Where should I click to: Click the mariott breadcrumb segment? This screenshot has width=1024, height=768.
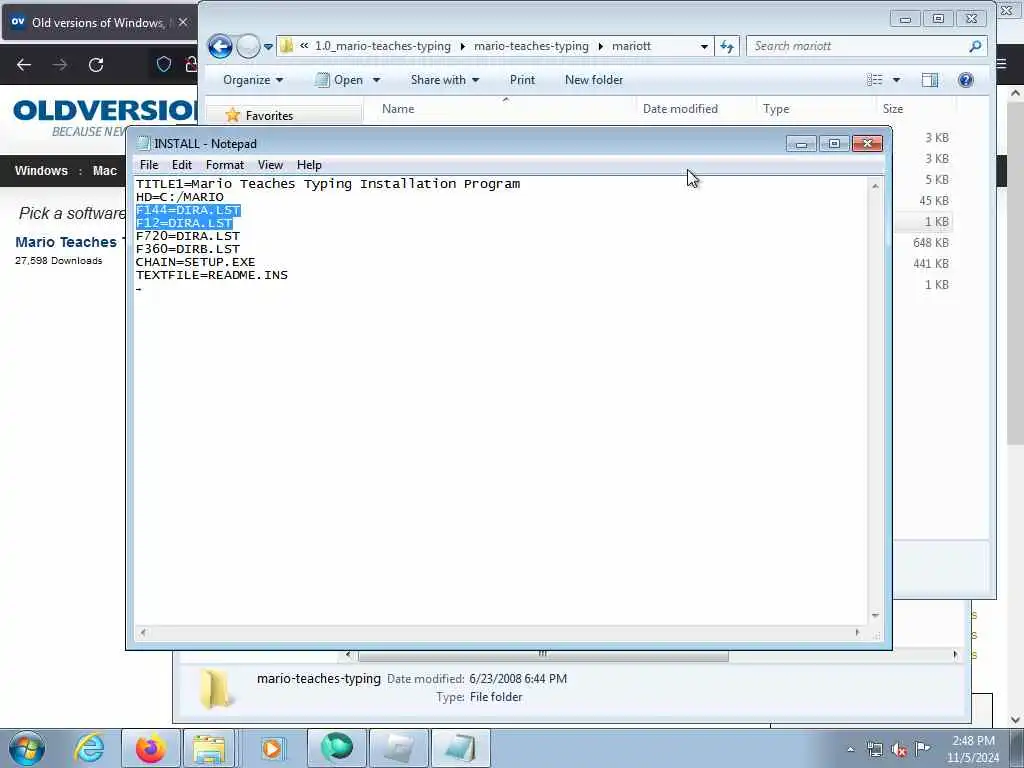(x=632, y=46)
